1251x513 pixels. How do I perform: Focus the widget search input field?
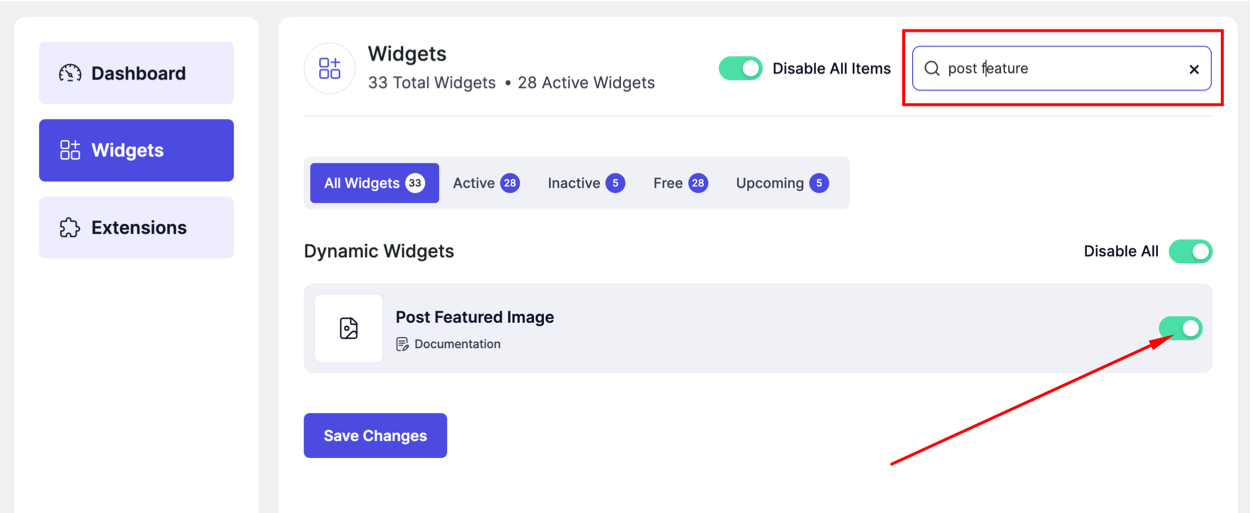click(1060, 69)
